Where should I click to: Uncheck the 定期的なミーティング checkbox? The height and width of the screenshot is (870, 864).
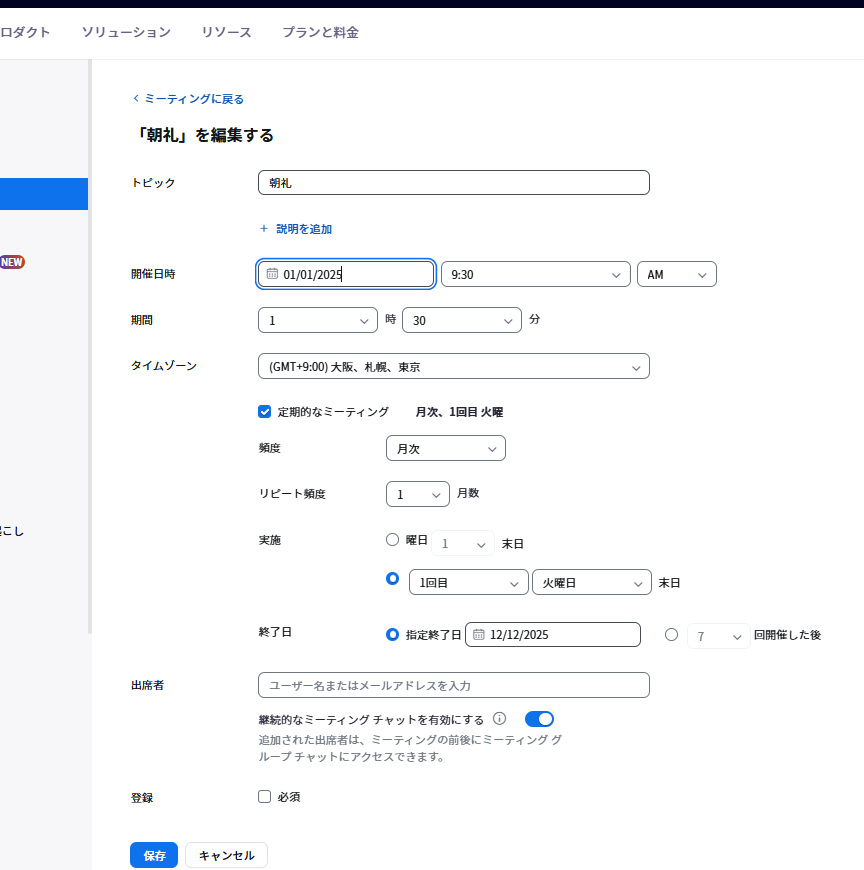pos(265,411)
